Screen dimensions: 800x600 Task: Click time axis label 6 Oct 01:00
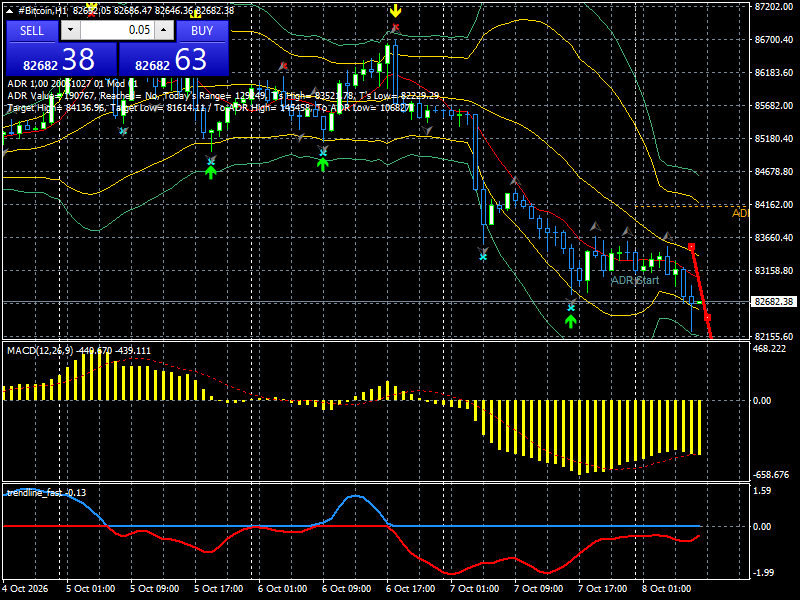(x=282, y=588)
